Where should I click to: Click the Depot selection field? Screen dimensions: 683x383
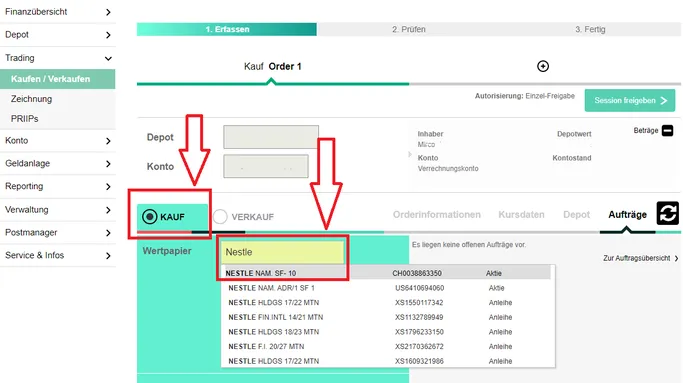[x=271, y=137]
